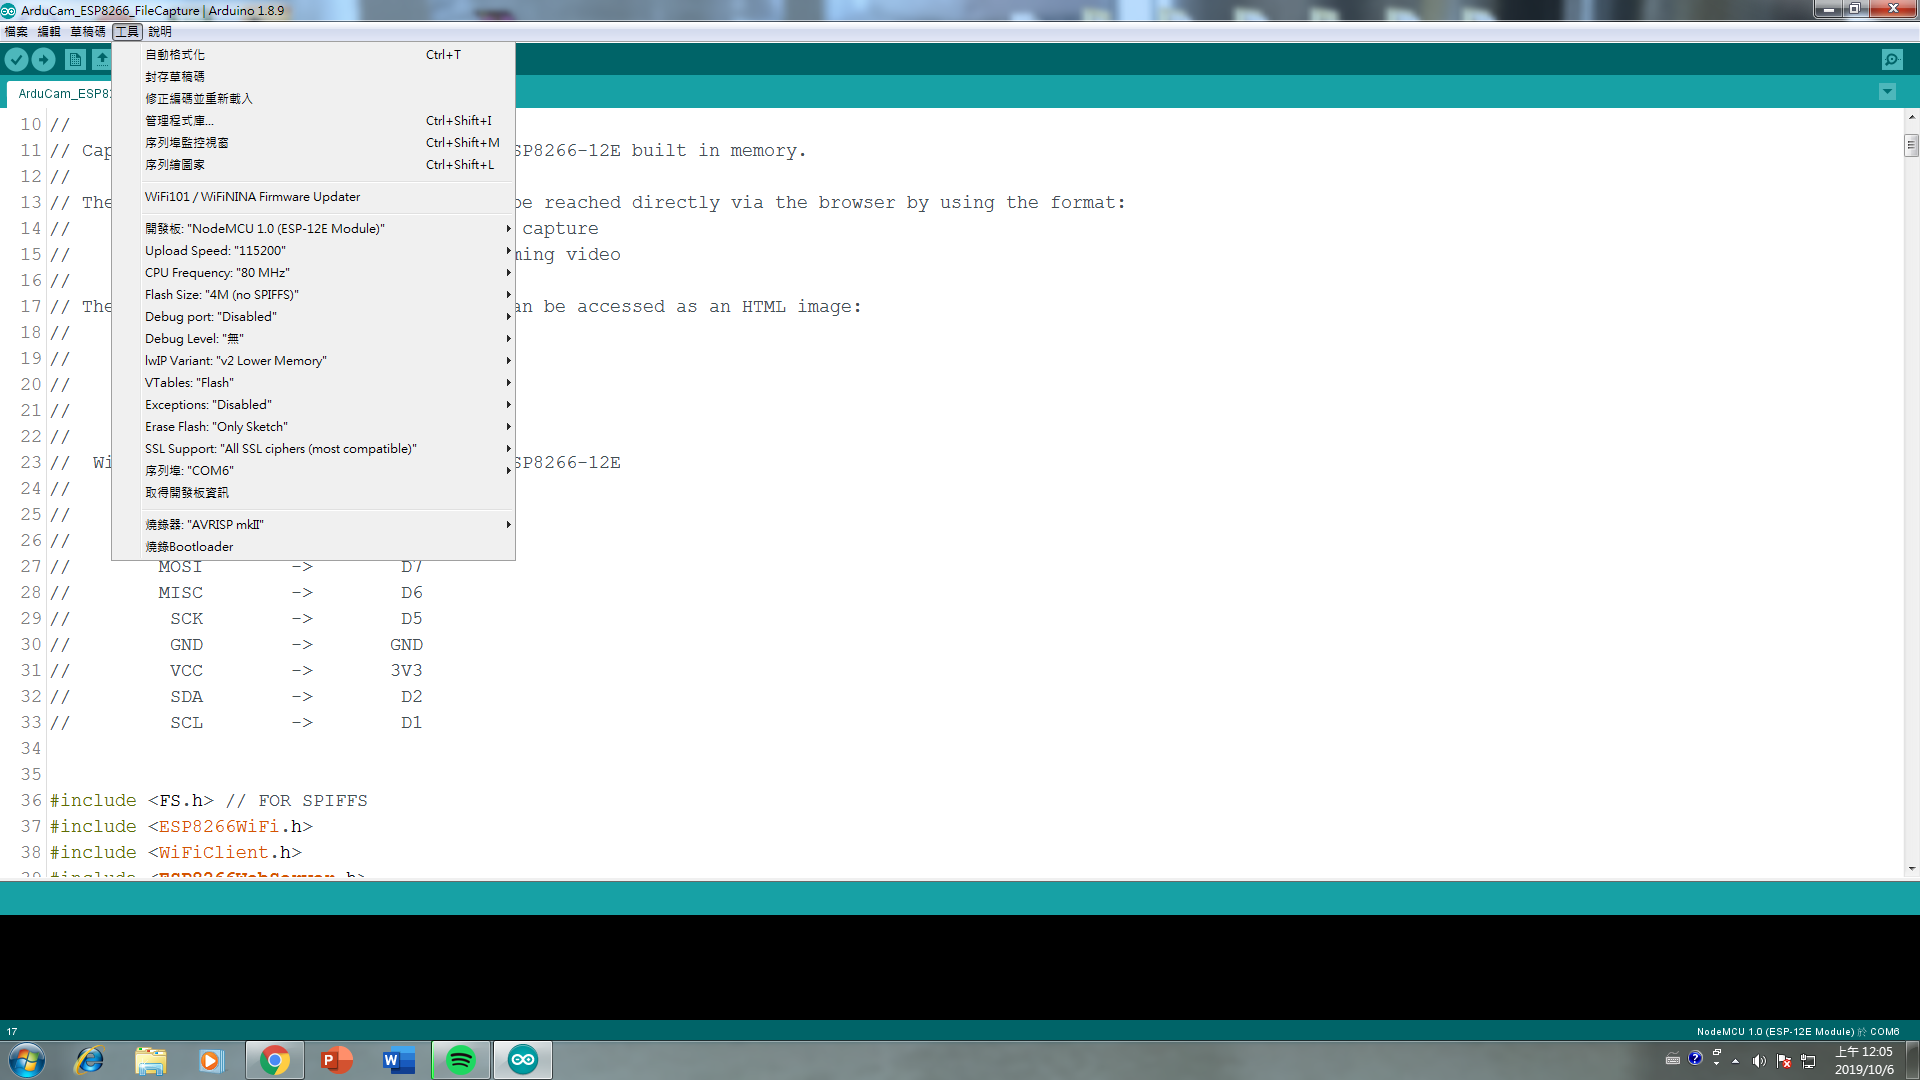The image size is (1920, 1080).
Task: Open the 檔案 (File) menu
Action: coord(17,32)
